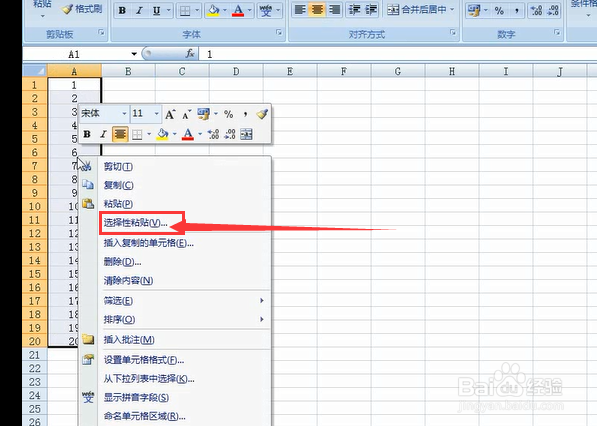Expand the 排序(O) submenu
597x426 pixels.
(175, 319)
